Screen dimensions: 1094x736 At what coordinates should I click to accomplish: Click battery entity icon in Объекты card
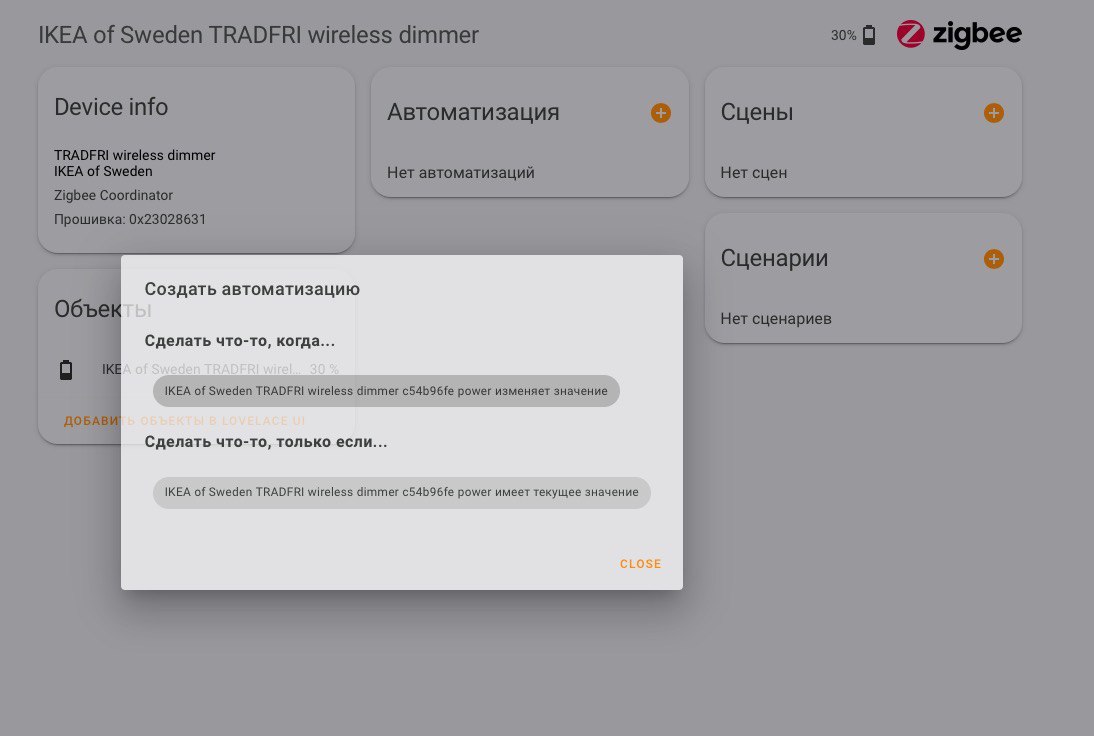point(66,370)
